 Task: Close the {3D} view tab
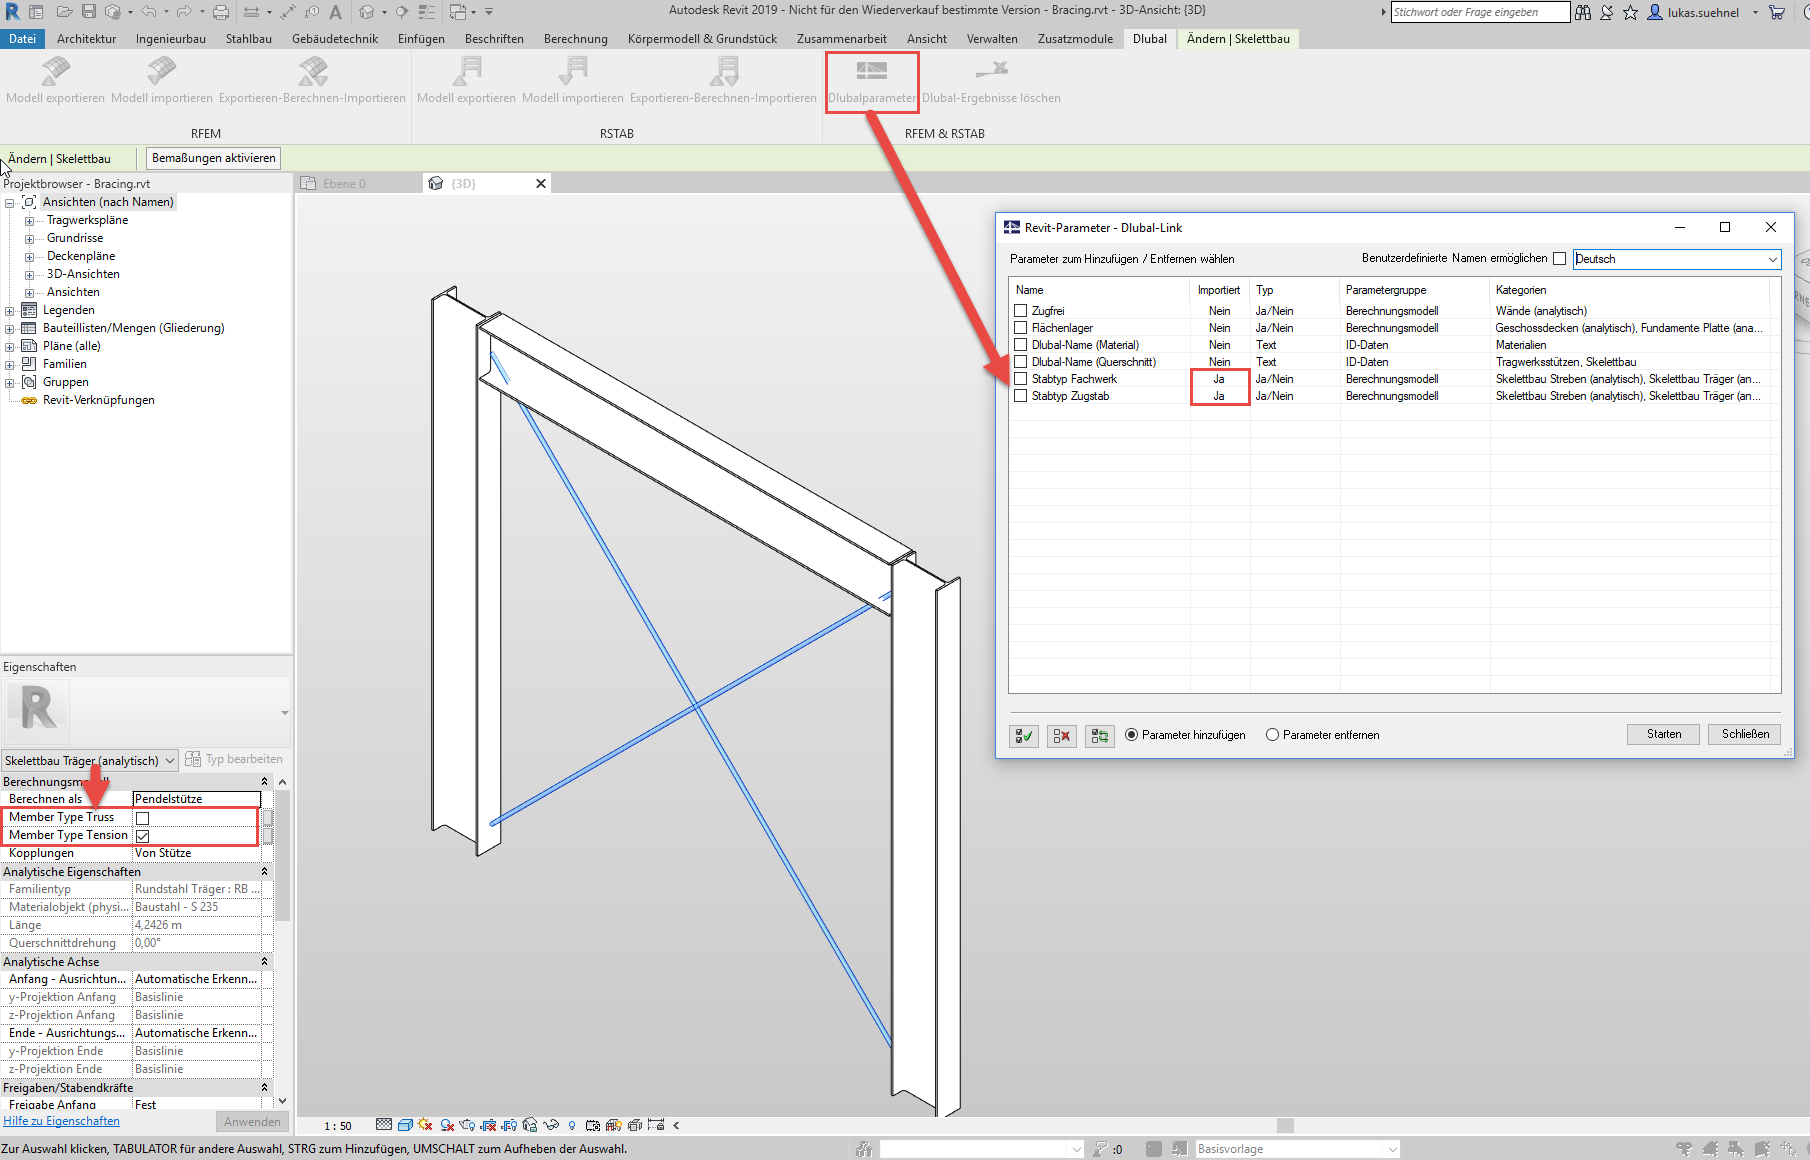[541, 184]
